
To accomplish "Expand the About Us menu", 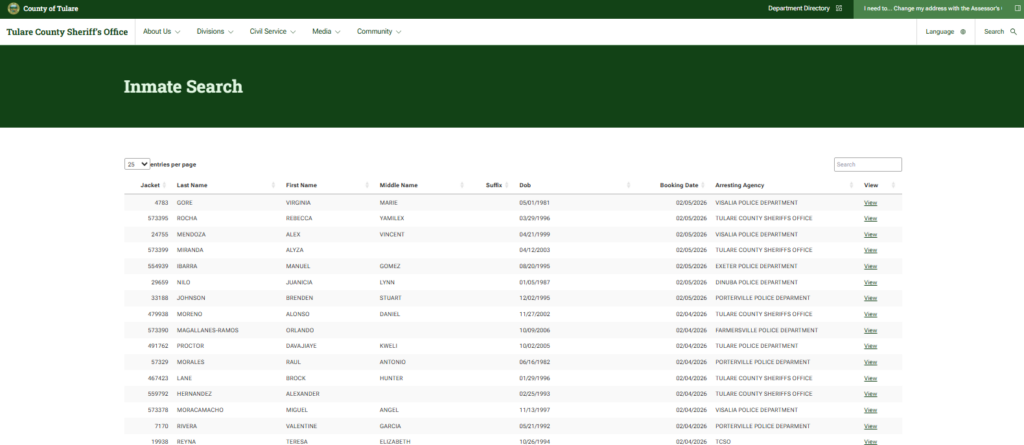I will pos(161,32).
